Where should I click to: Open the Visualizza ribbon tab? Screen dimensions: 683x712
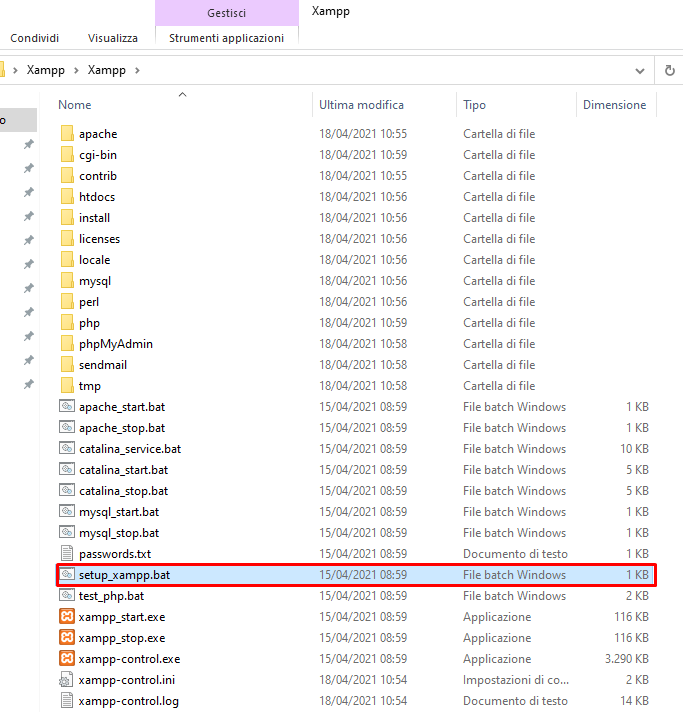coord(113,38)
